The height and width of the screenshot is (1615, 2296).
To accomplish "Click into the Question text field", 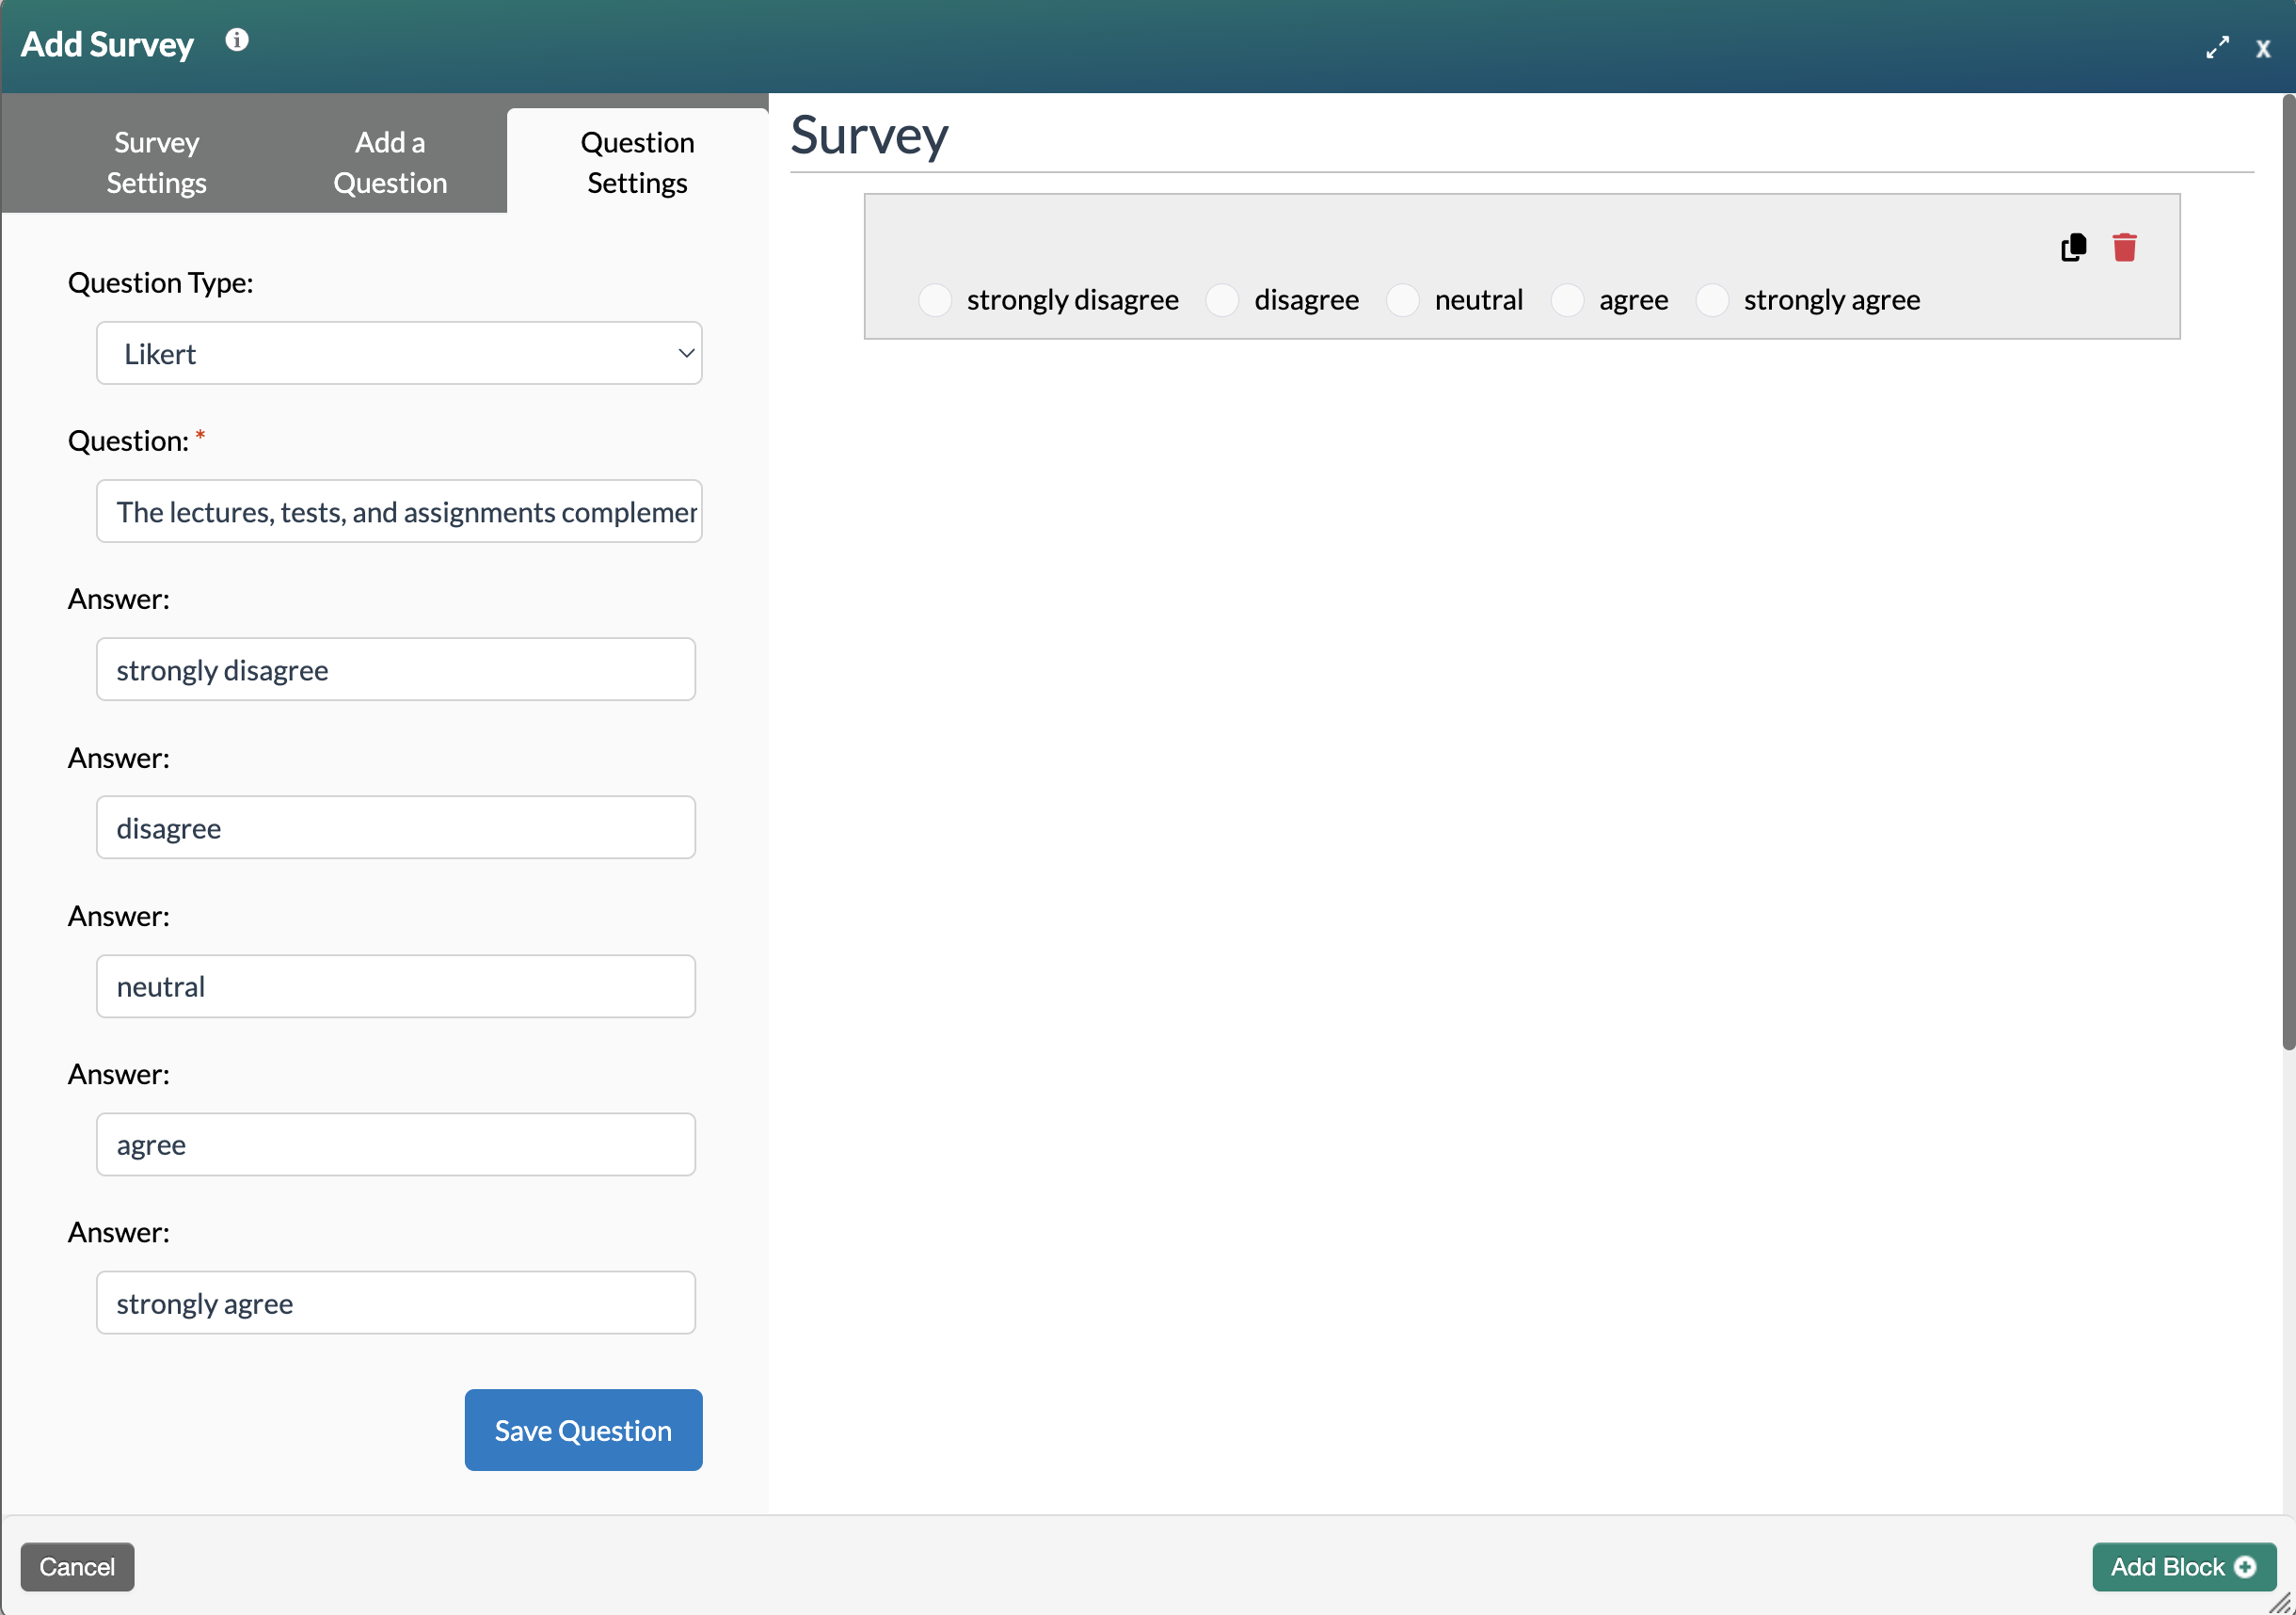I will point(399,511).
